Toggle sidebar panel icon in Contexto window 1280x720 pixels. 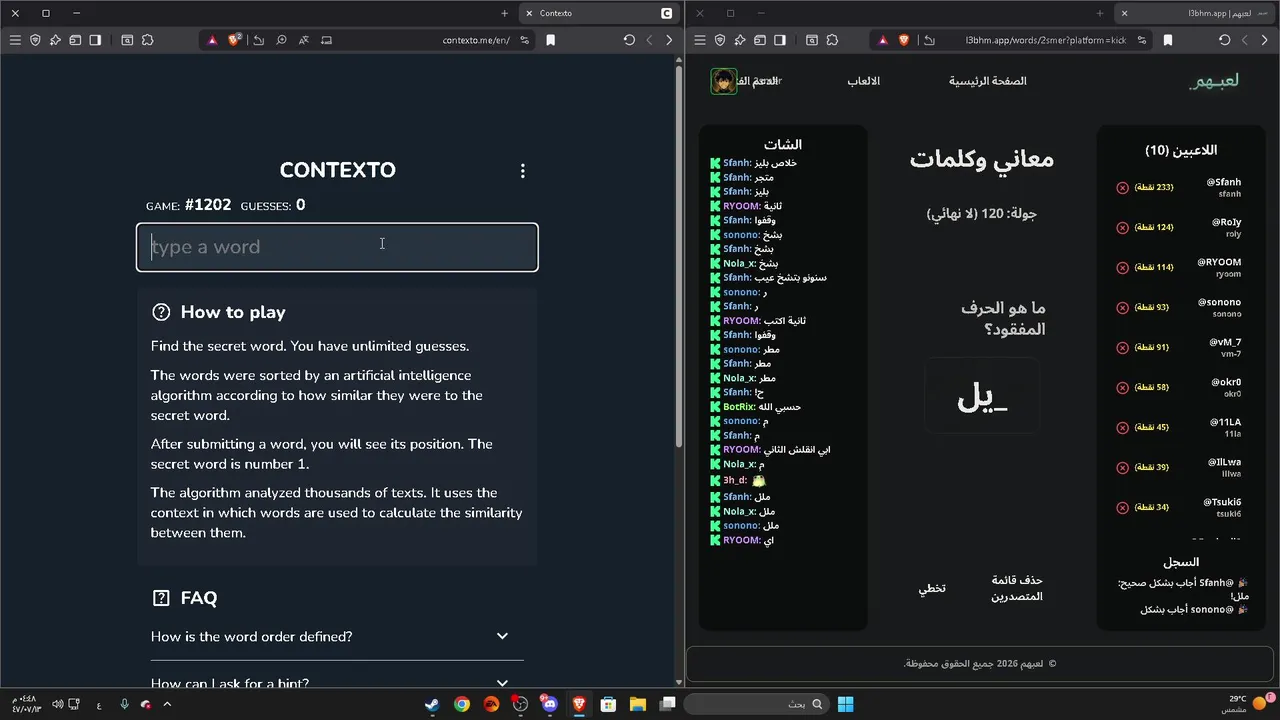click(95, 40)
